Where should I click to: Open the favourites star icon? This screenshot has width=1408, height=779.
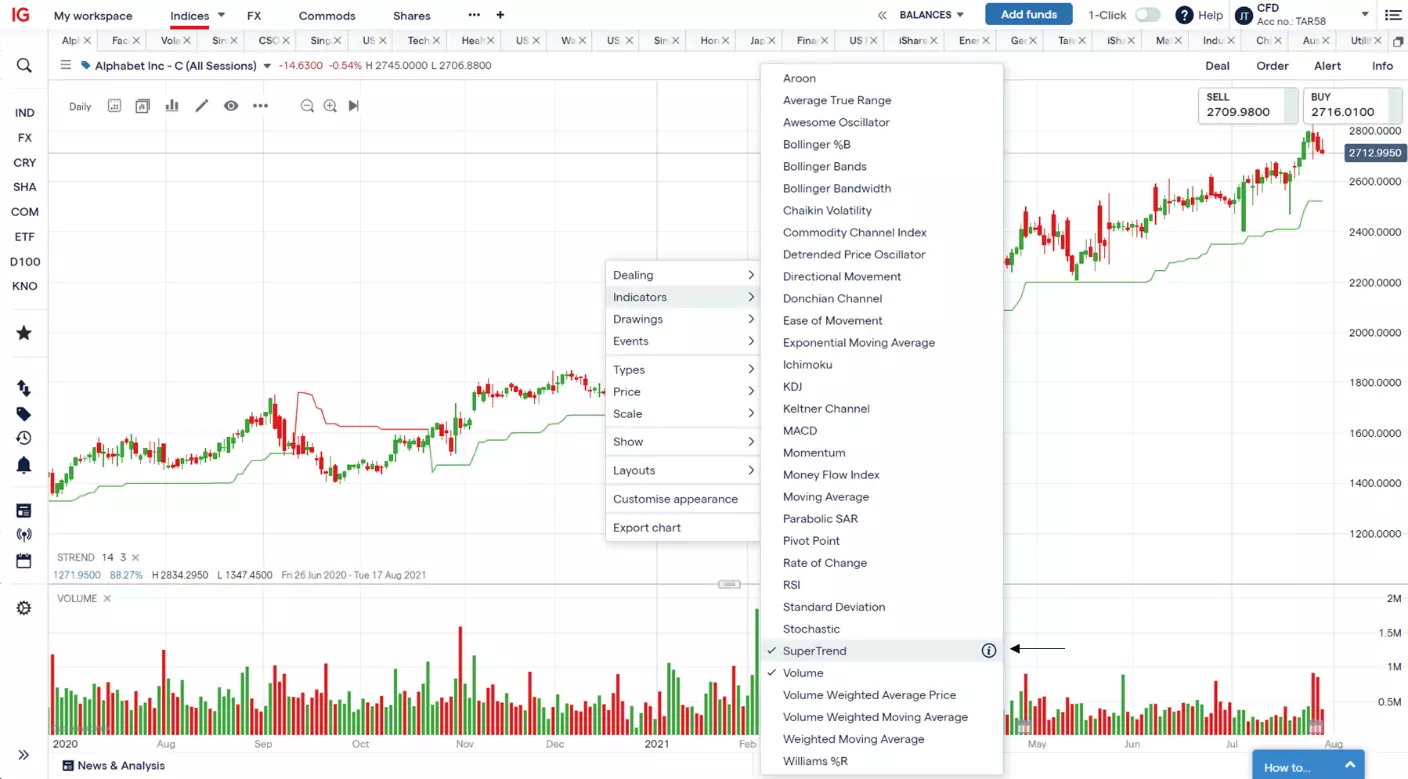coord(24,333)
